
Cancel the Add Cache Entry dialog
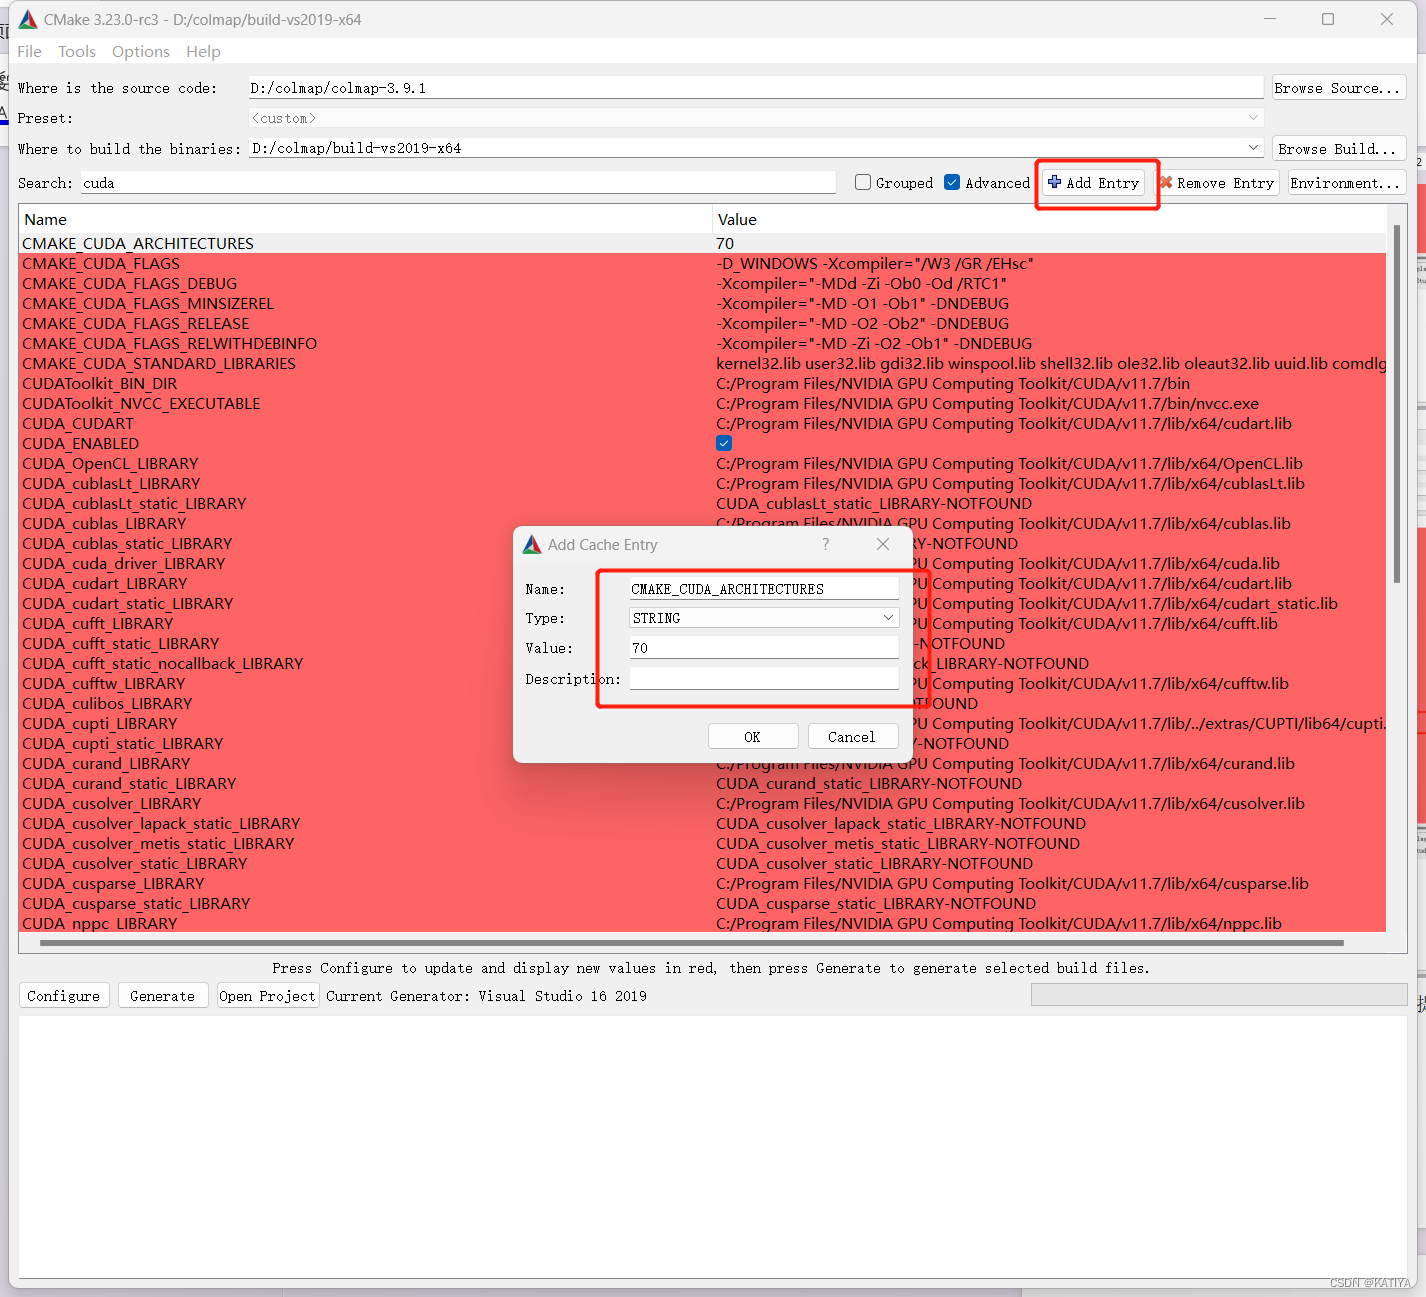(x=852, y=736)
